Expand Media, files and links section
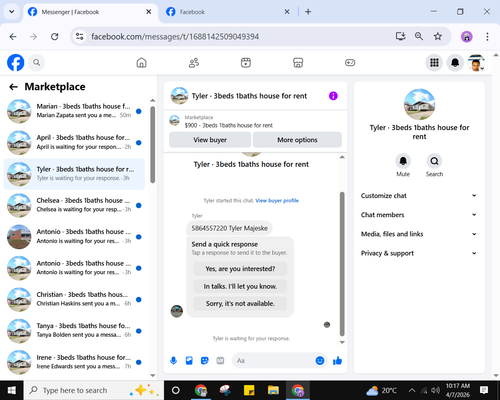 point(419,234)
